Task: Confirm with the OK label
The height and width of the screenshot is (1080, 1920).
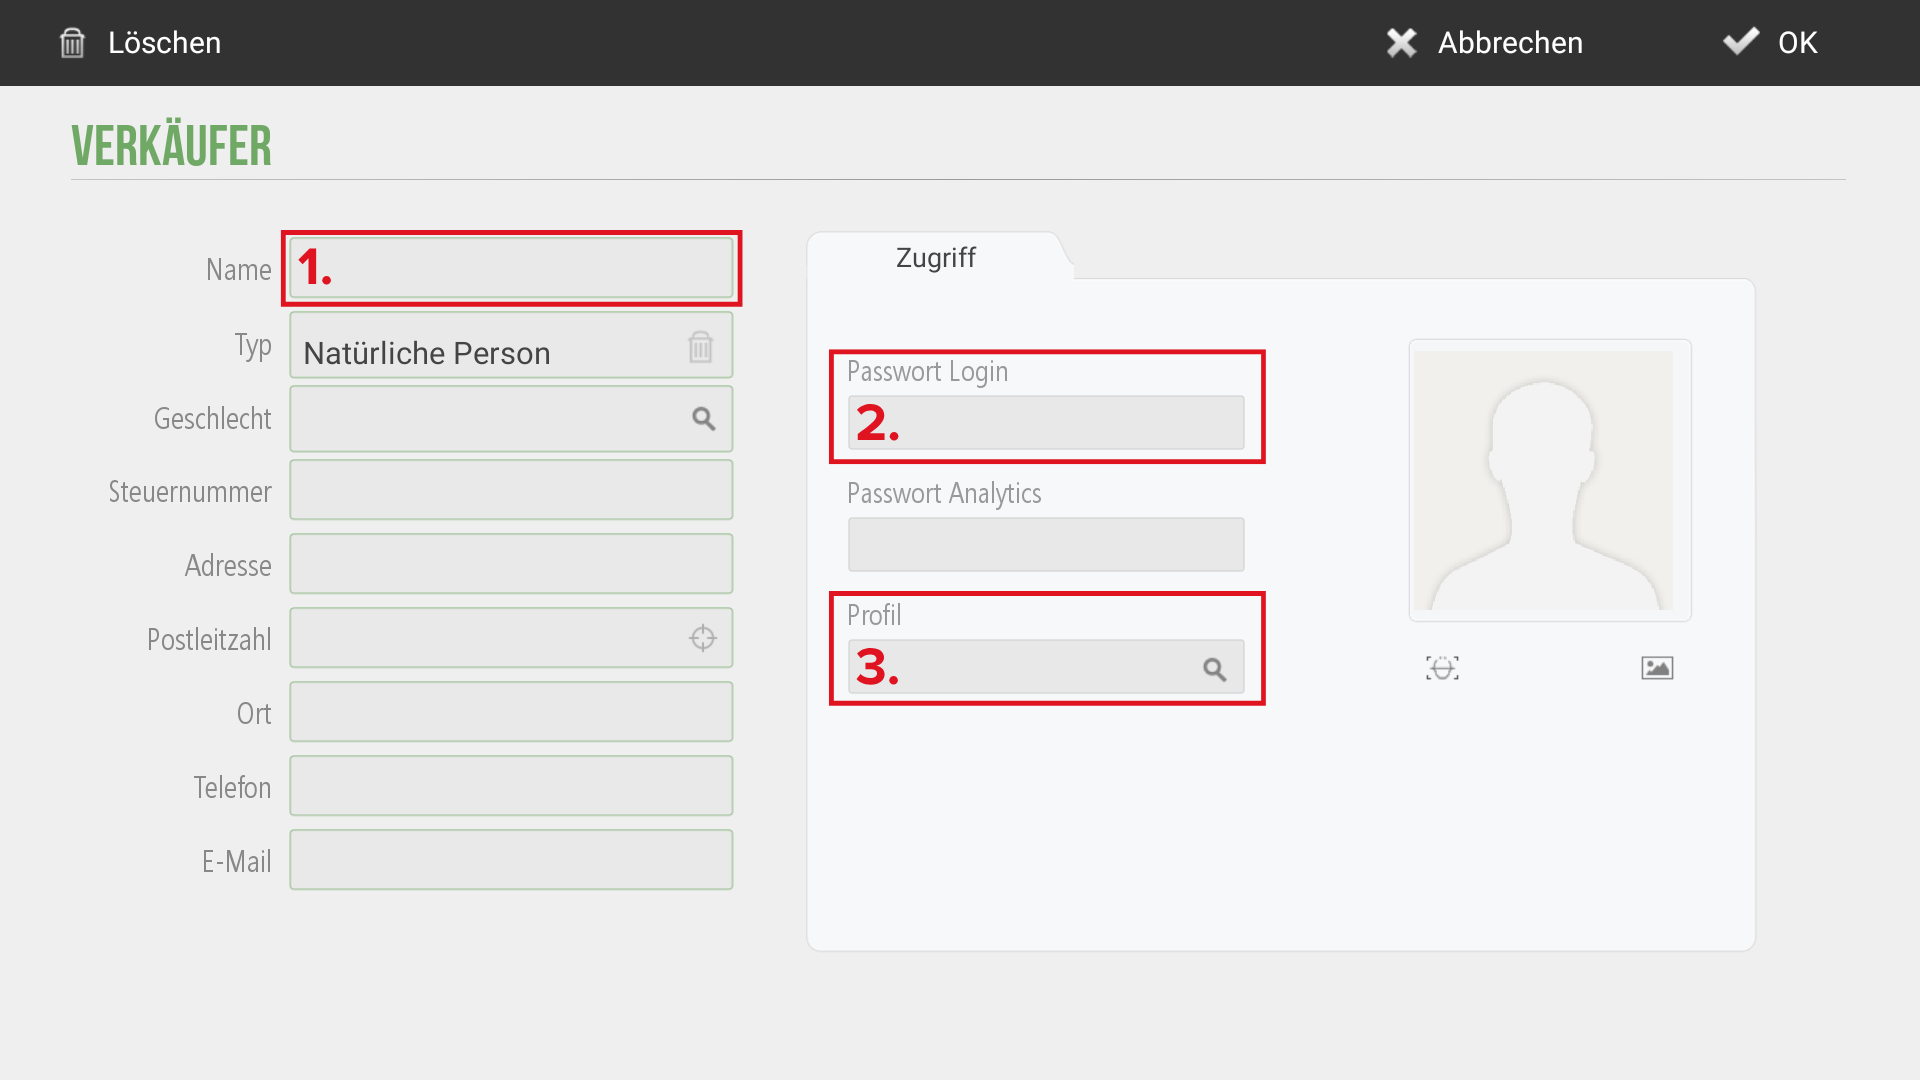Action: pyautogui.click(x=1797, y=43)
